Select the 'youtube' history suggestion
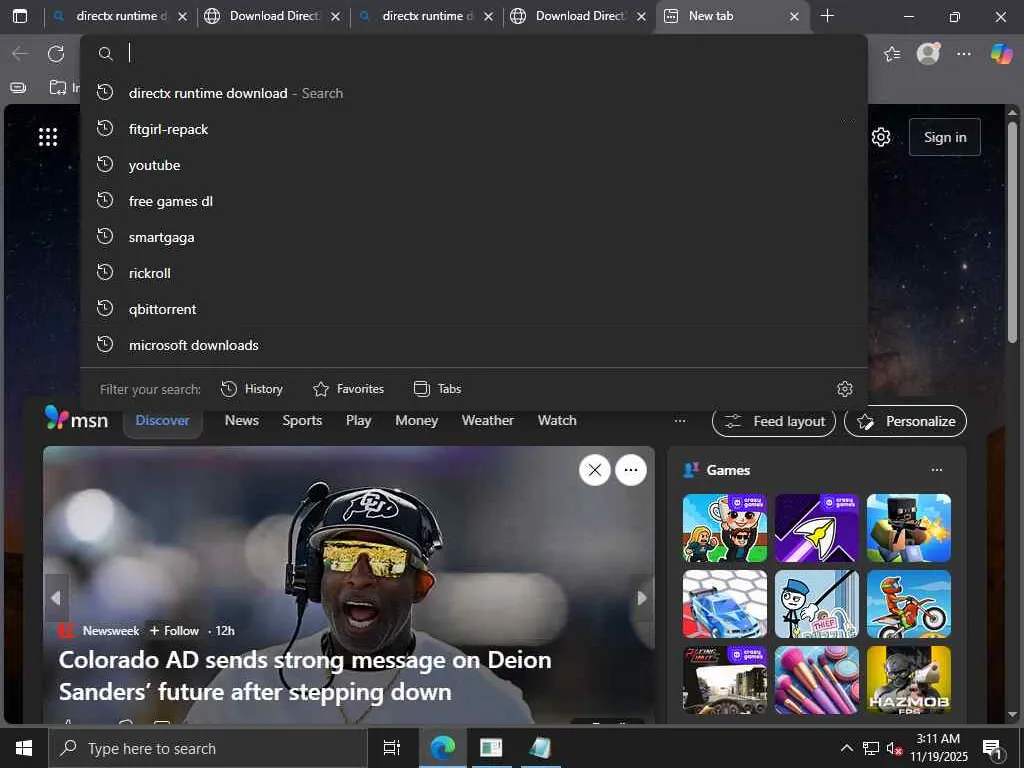Viewport: 1024px width, 768px height. pos(474,165)
